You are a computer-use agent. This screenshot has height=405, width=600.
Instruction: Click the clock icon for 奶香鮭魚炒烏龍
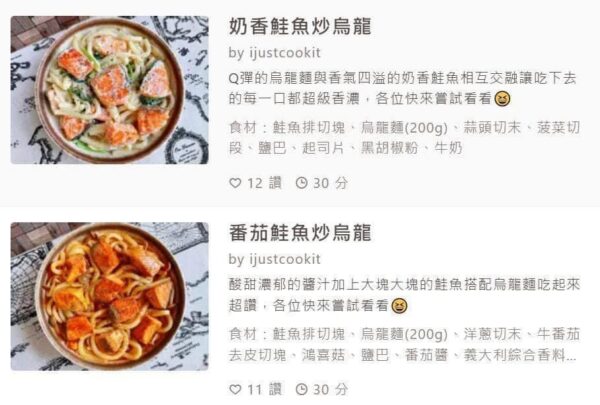302,183
